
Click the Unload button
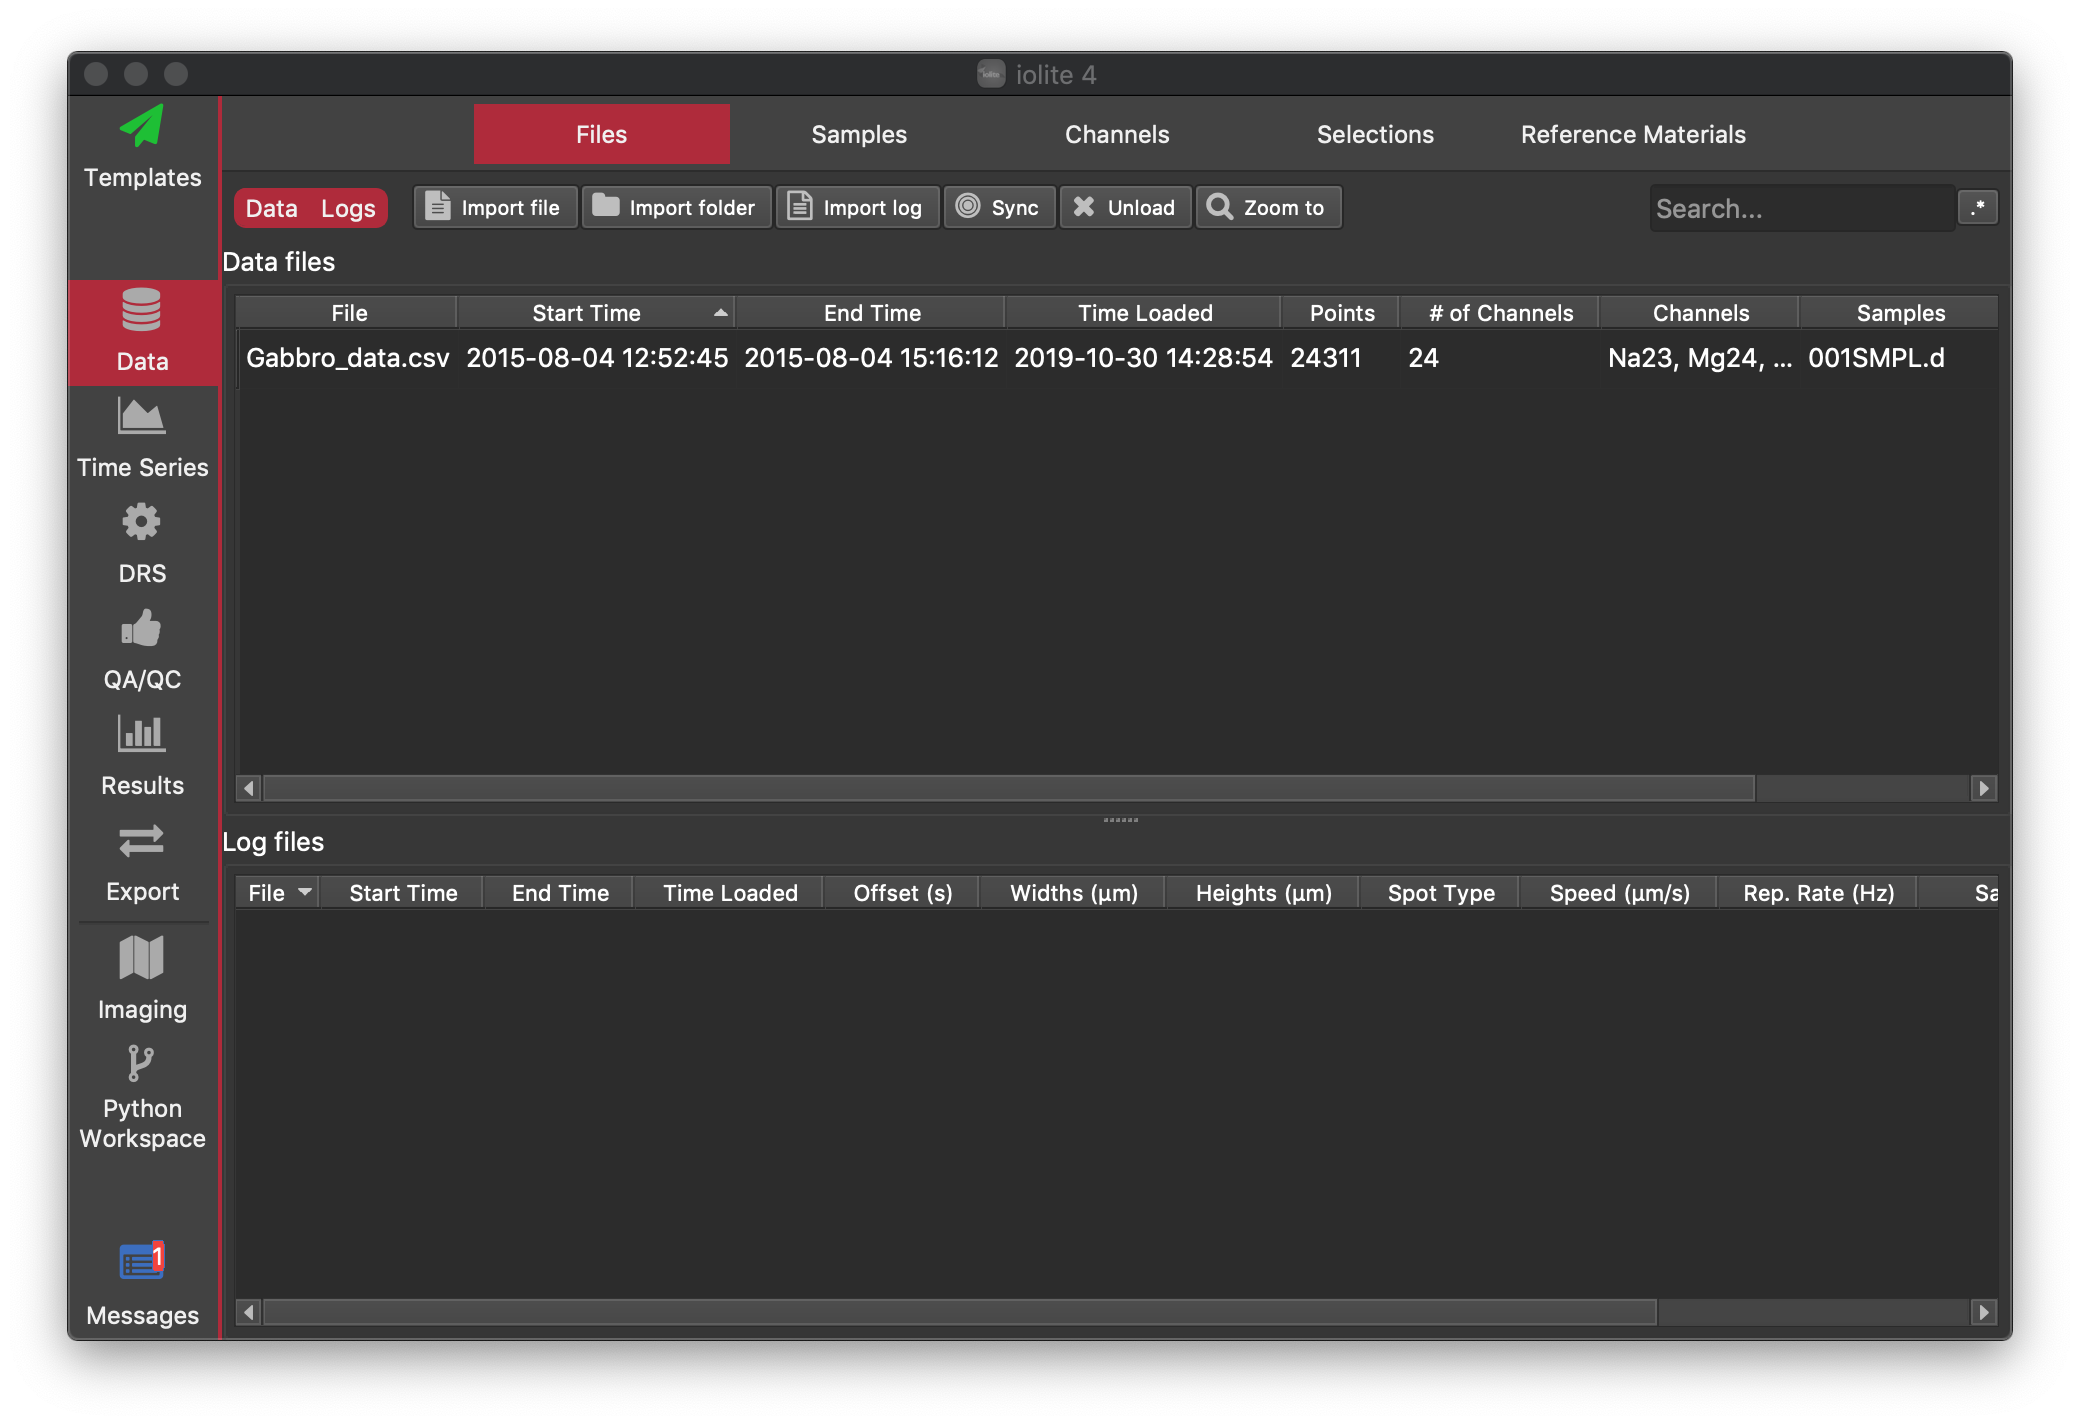point(1125,207)
